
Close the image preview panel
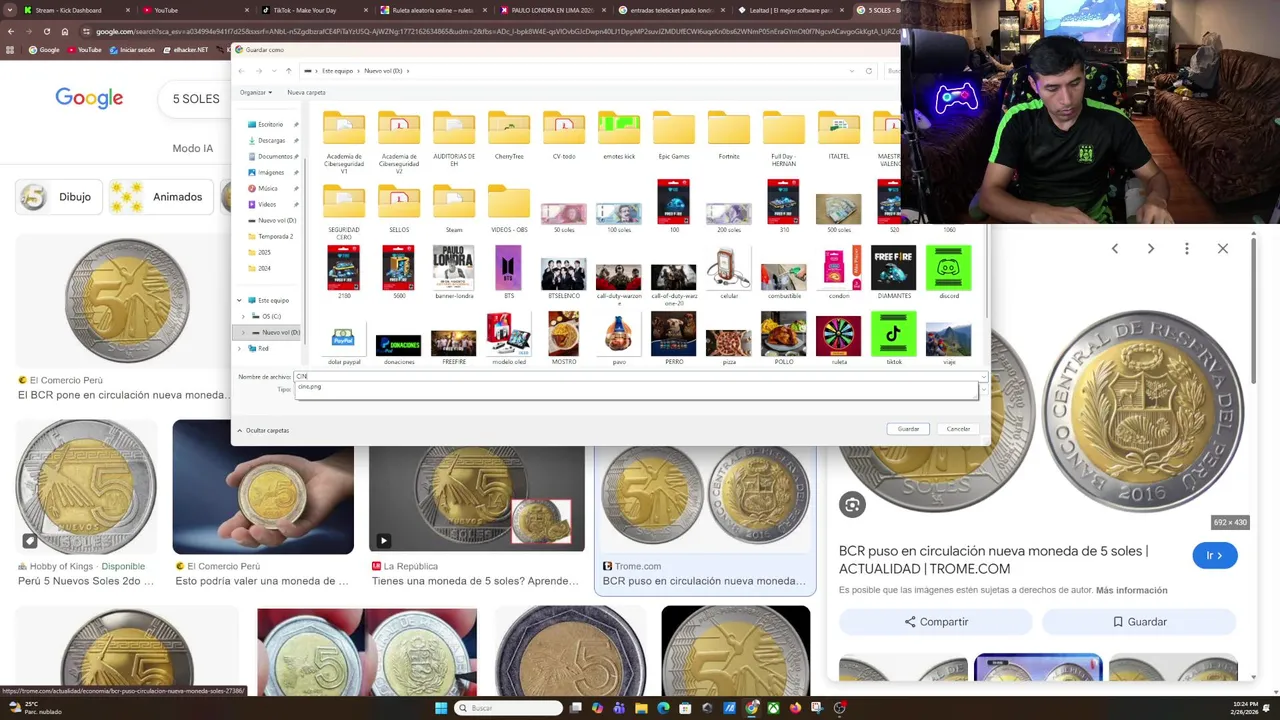point(1222,248)
